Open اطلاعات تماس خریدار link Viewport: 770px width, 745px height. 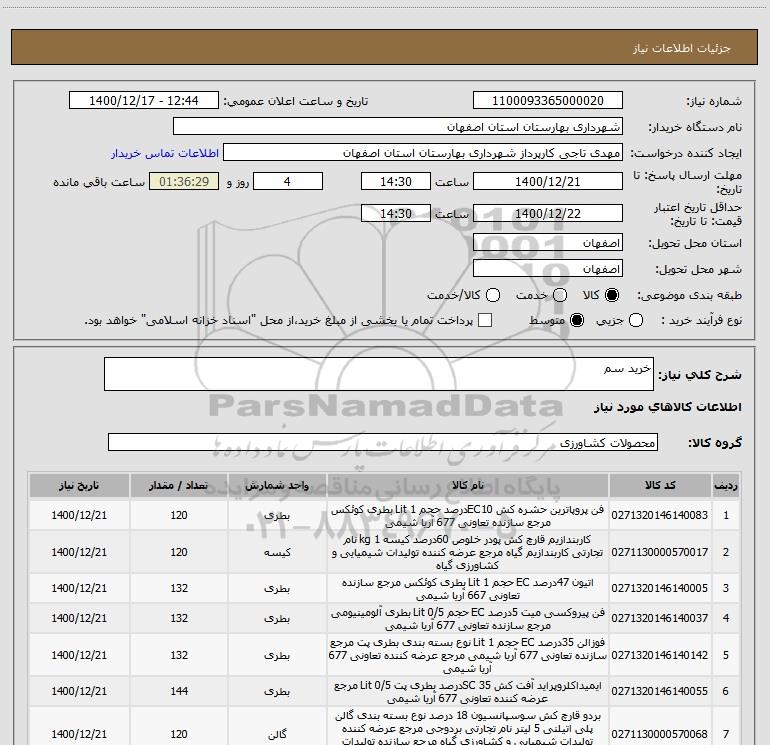[x=165, y=153]
